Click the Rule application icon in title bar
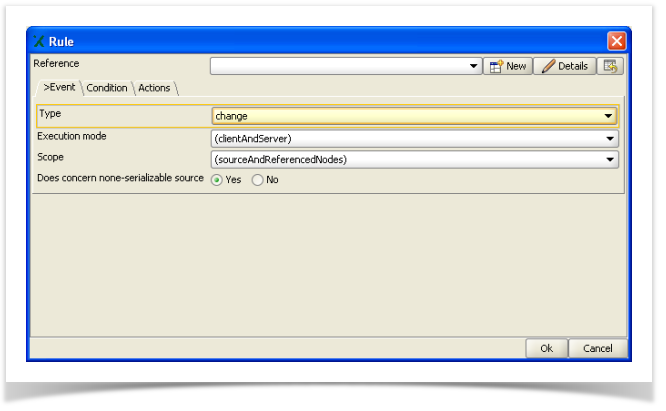666x411 pixels. pos(39,41)
